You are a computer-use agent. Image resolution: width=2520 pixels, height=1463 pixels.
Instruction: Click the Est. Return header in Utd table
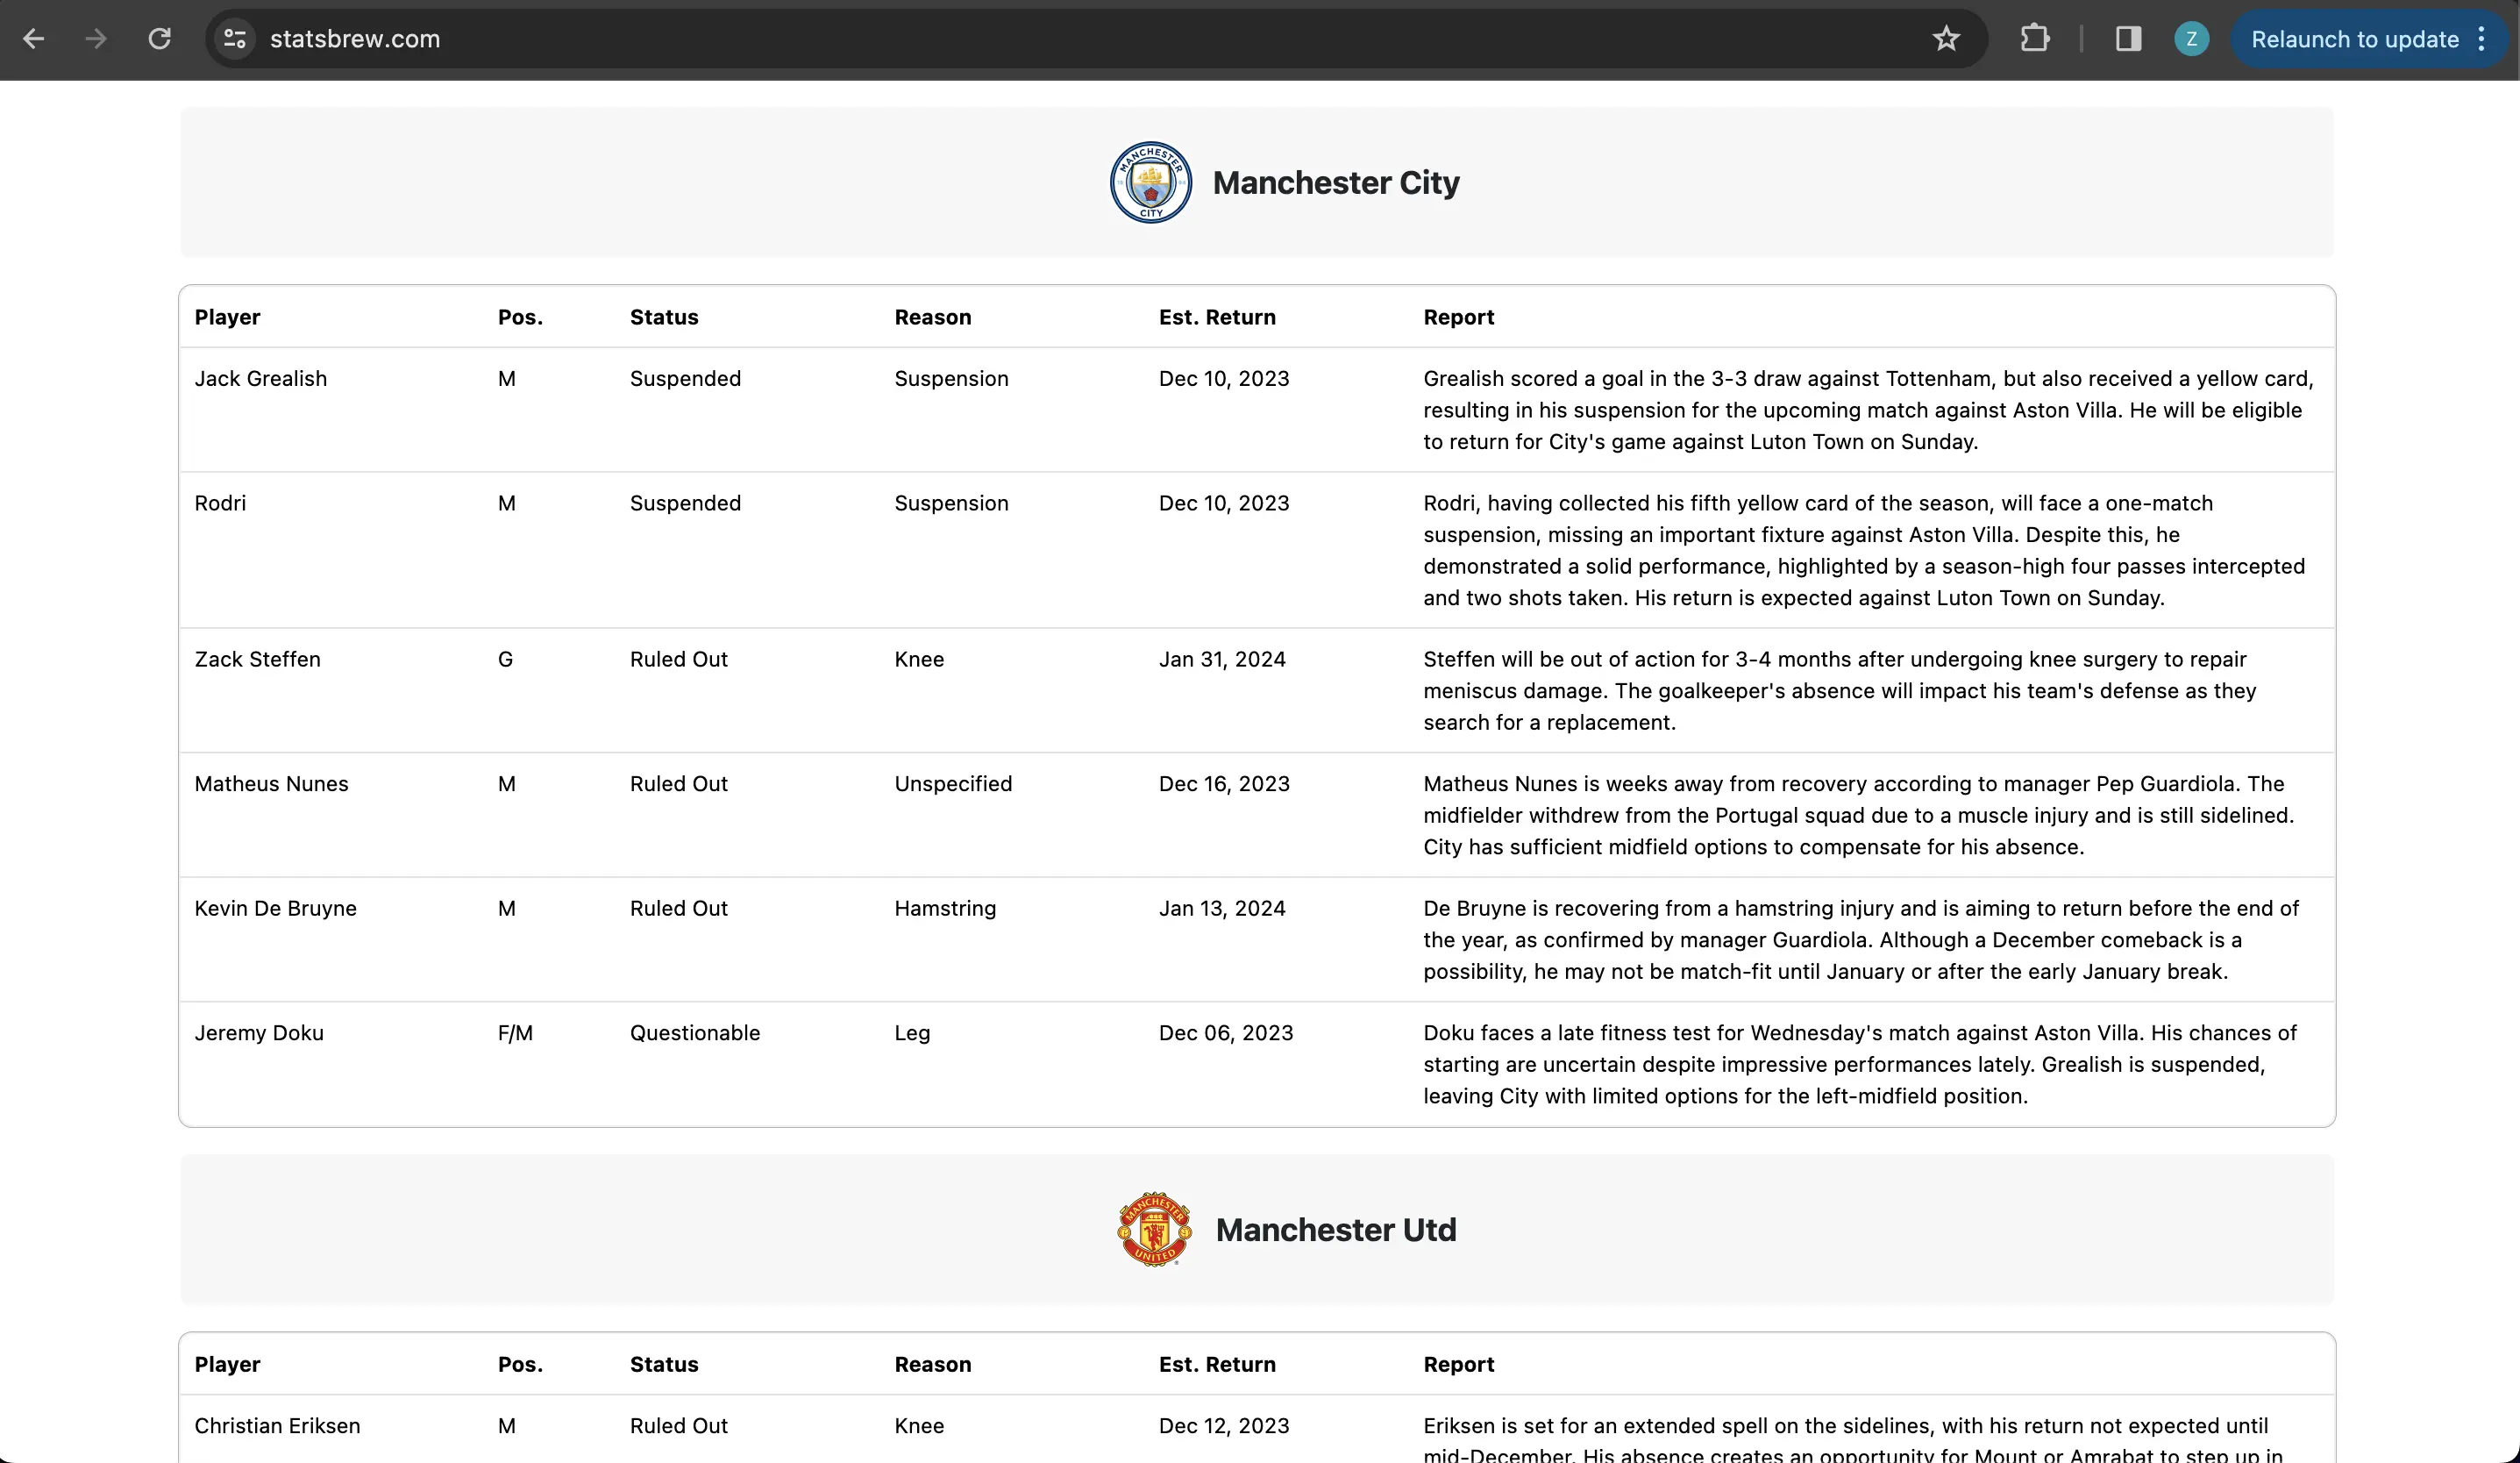click(x=1217, y=1364)
